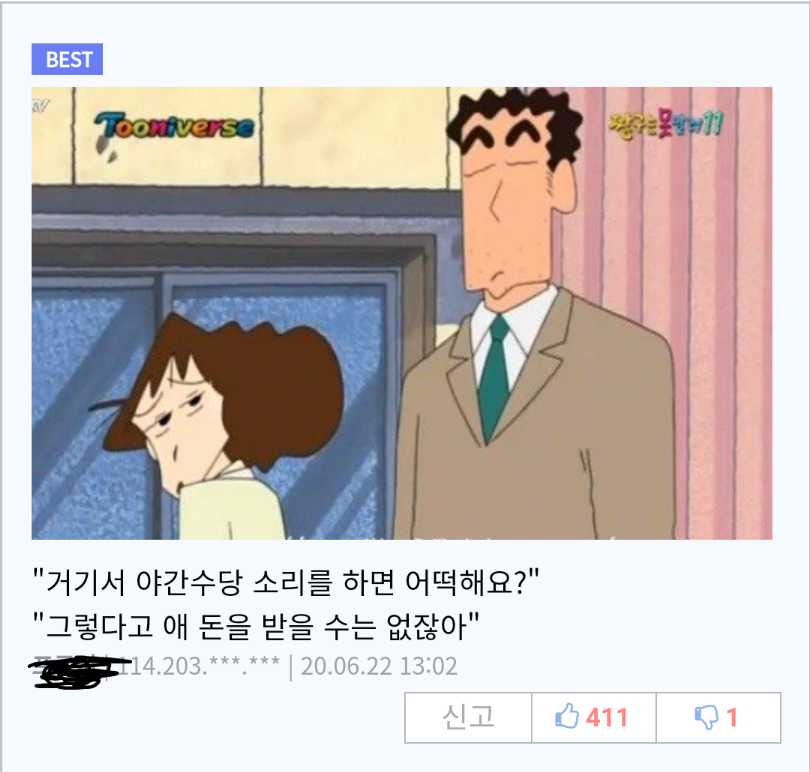Click the pink striped curtain
Image resolution: width=810 pixels, height=772 pixels.
point(672,310)
